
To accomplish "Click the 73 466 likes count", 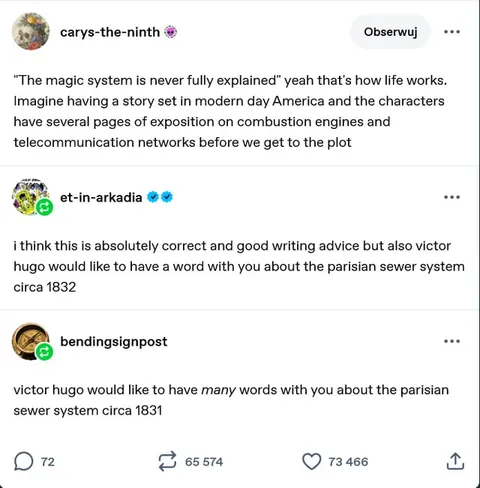I will pyautogui.click(x=348, y=462).
